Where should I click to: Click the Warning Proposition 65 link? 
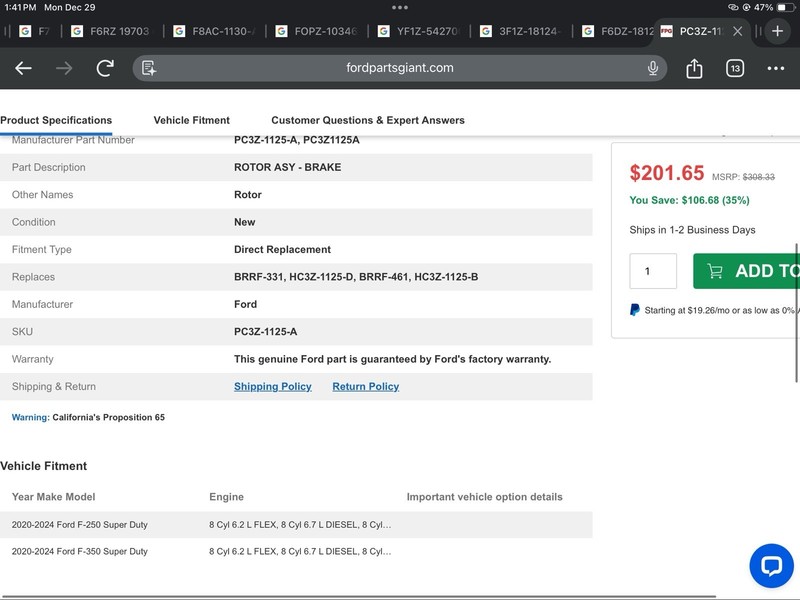click(88, 417)
